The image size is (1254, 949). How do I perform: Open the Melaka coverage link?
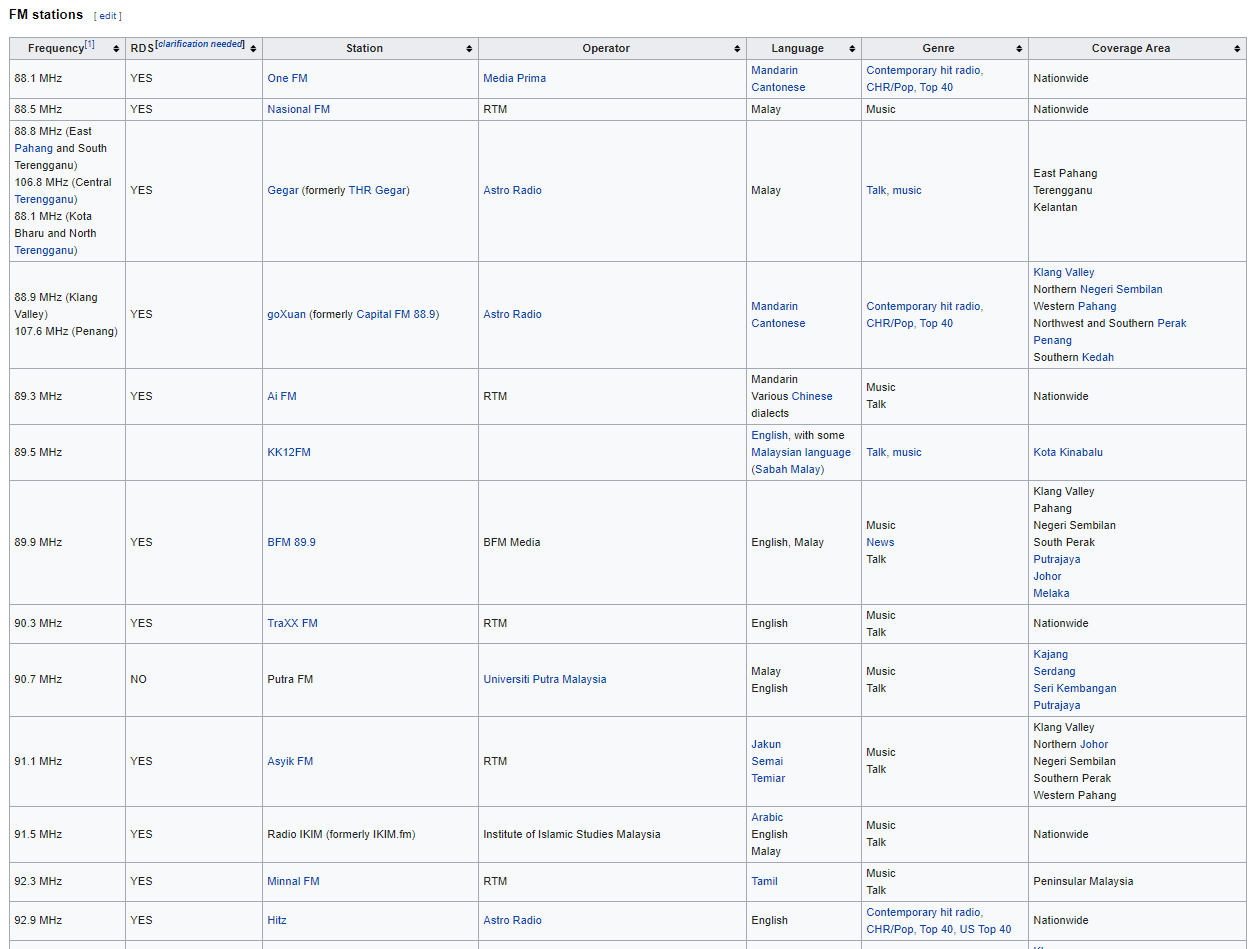click(x=1051, y=594)
